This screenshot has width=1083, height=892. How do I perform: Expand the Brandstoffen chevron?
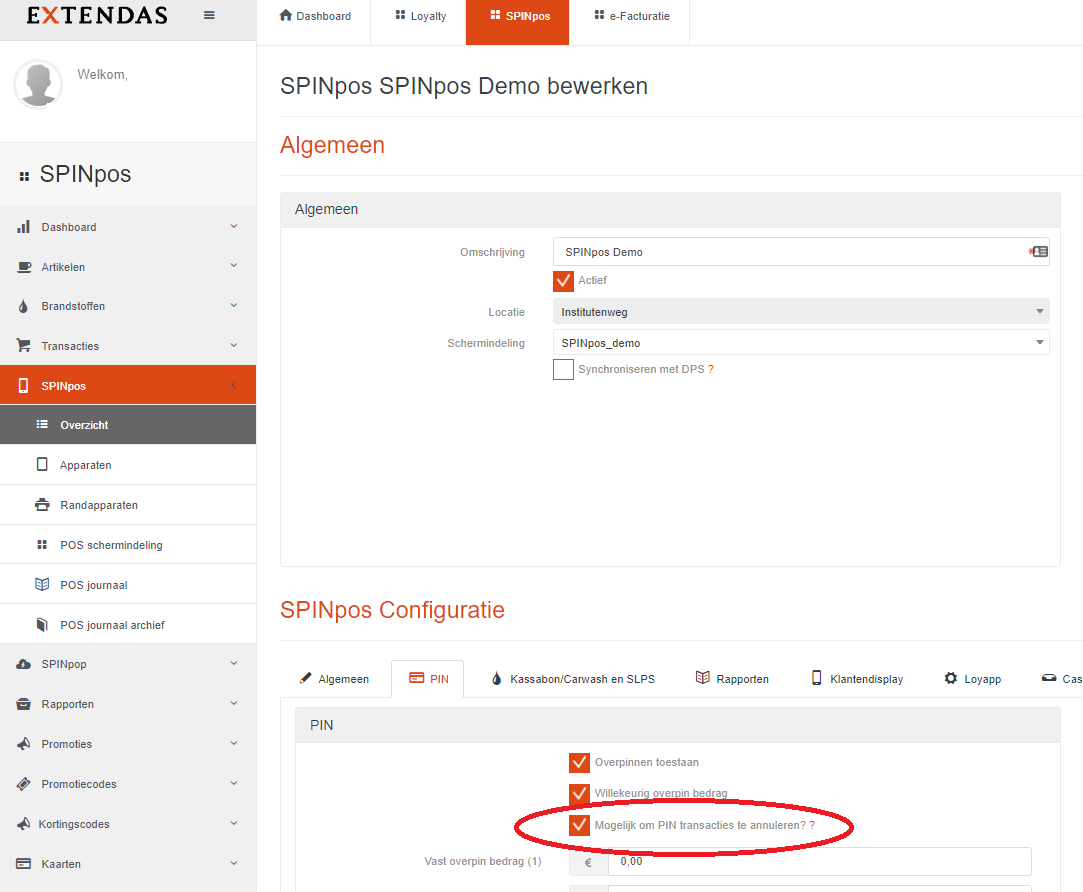point(233,305)
